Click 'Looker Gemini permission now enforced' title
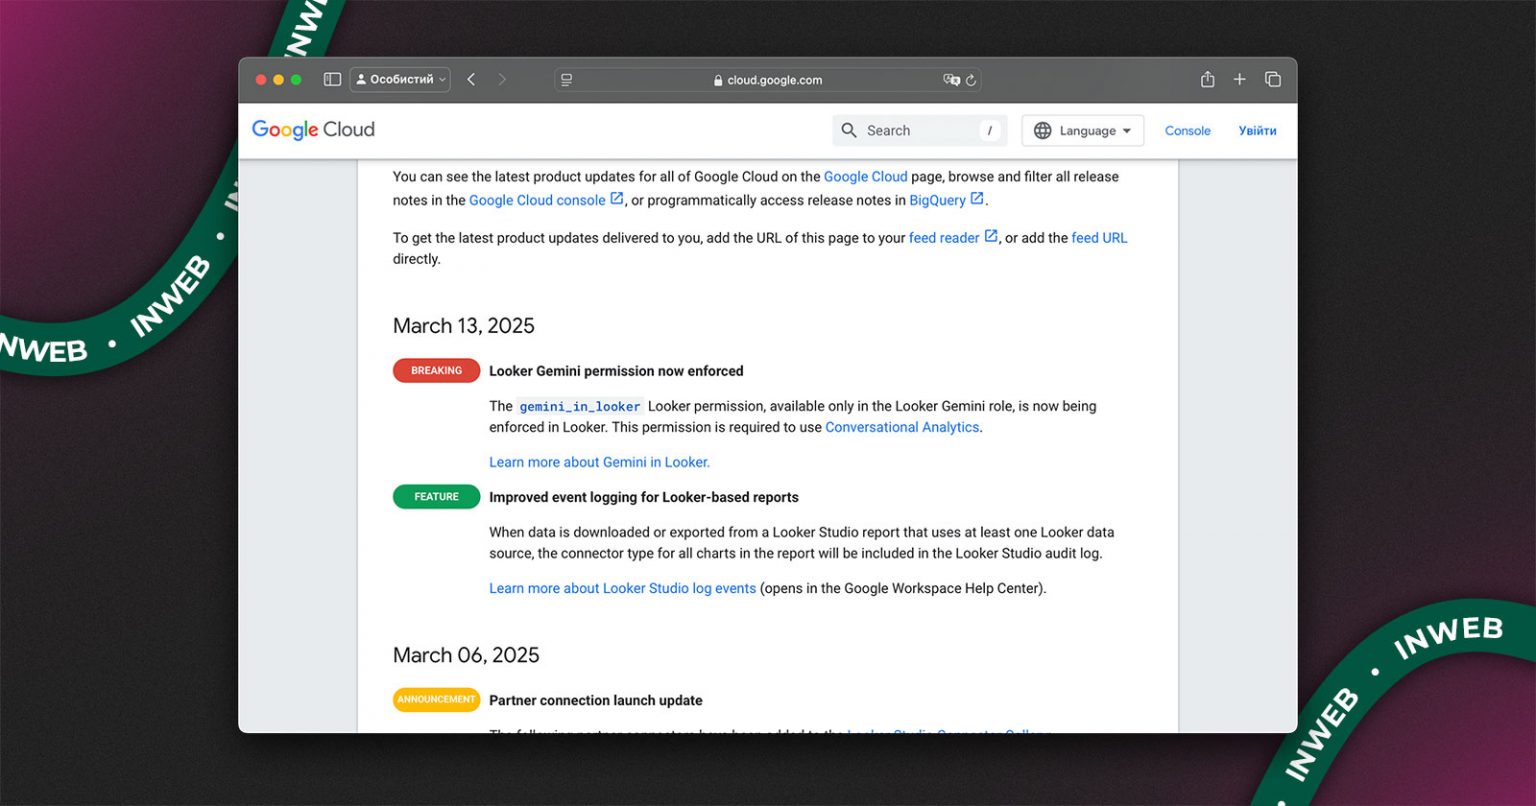 pyautogui.click(x=616, y=371)
